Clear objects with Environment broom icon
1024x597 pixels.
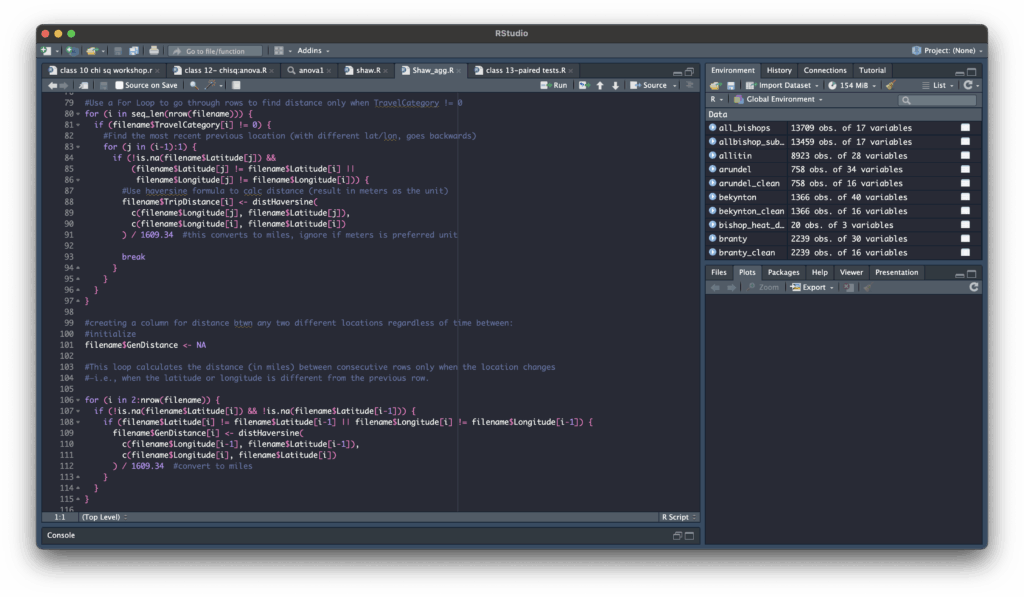(890, 86)
